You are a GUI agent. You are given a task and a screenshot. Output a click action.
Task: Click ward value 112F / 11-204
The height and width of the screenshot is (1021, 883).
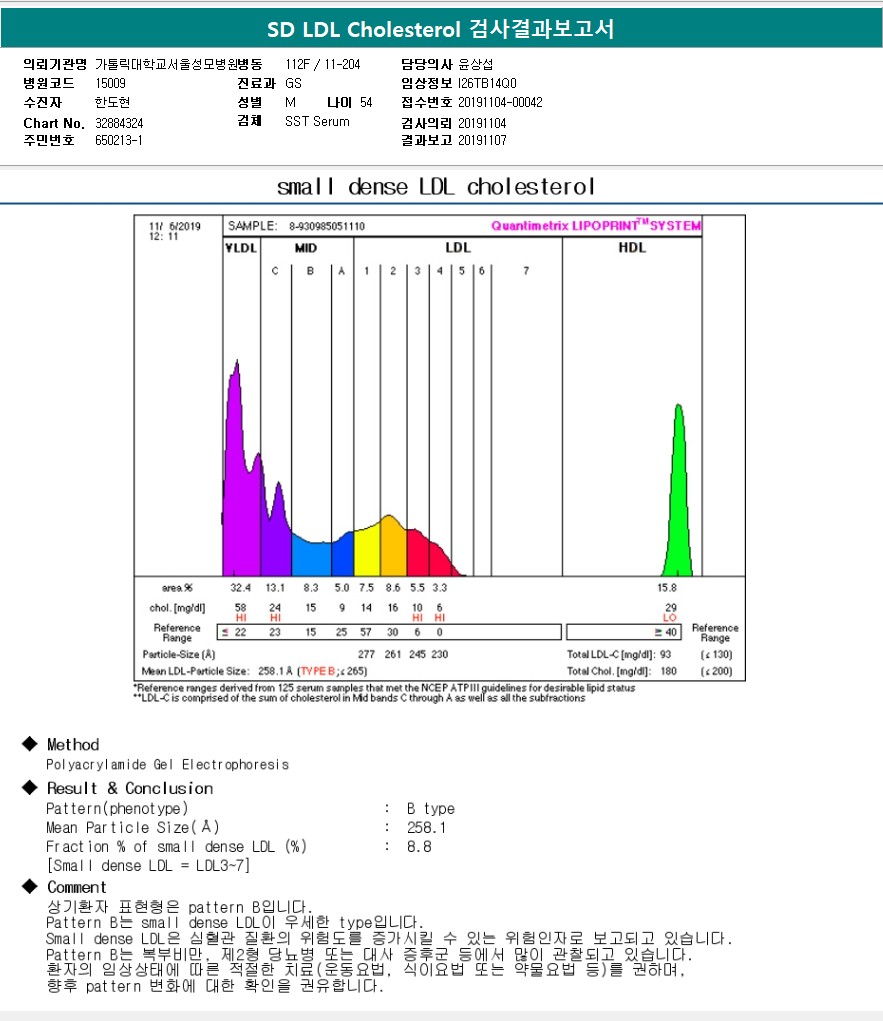[322, 64]
